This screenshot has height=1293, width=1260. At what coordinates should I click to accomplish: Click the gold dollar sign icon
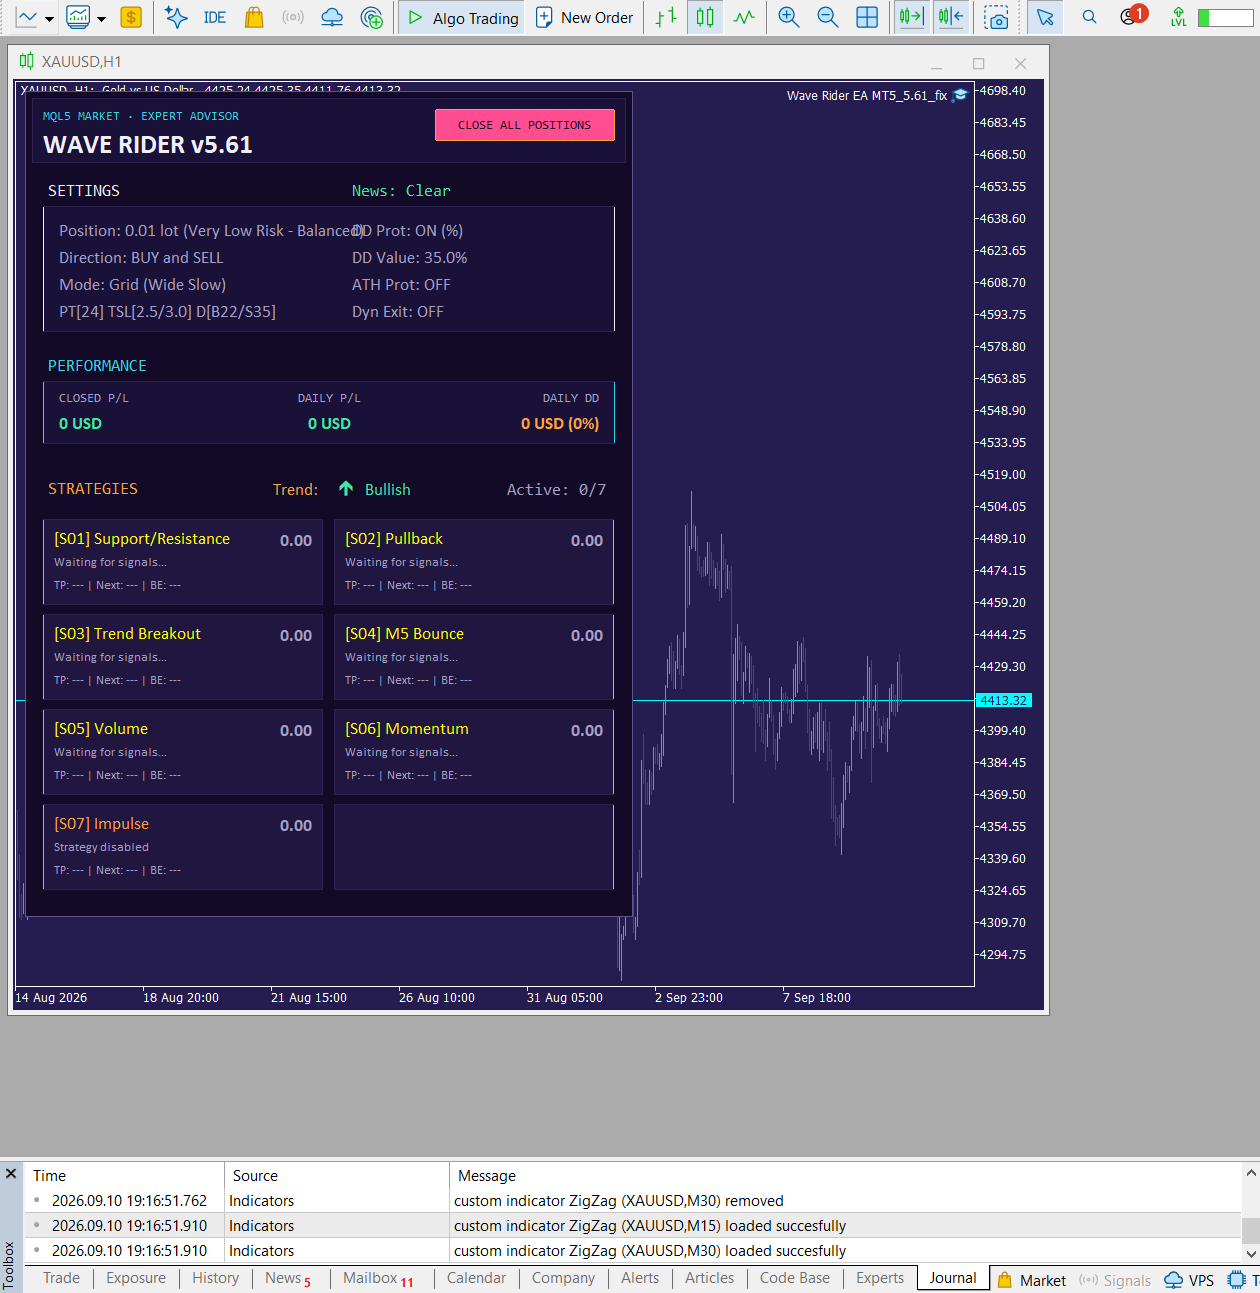click(x=131, y=17)
